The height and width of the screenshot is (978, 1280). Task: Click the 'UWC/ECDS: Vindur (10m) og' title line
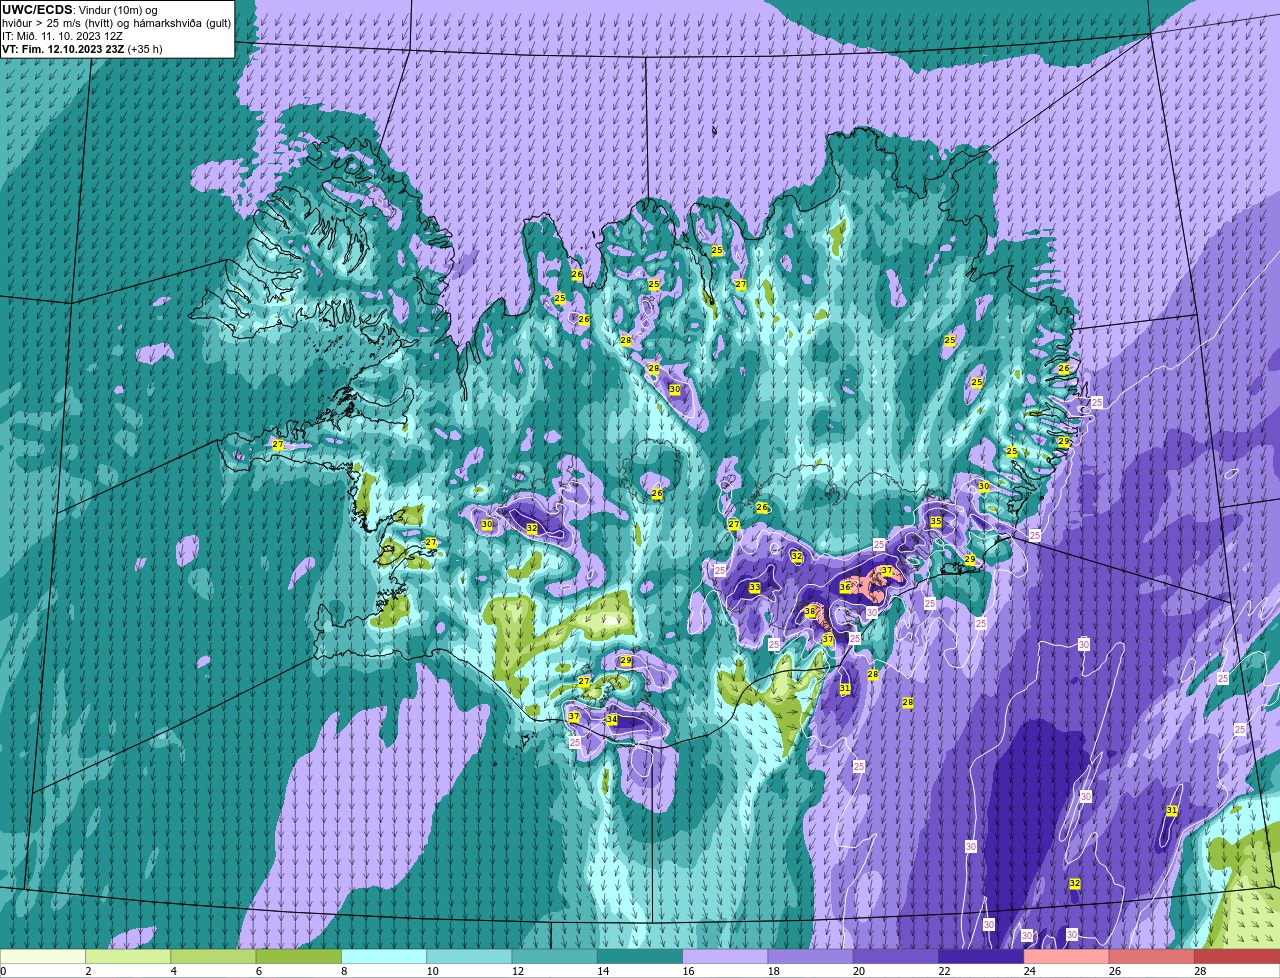pyautogui.click(x=80, y=9)
